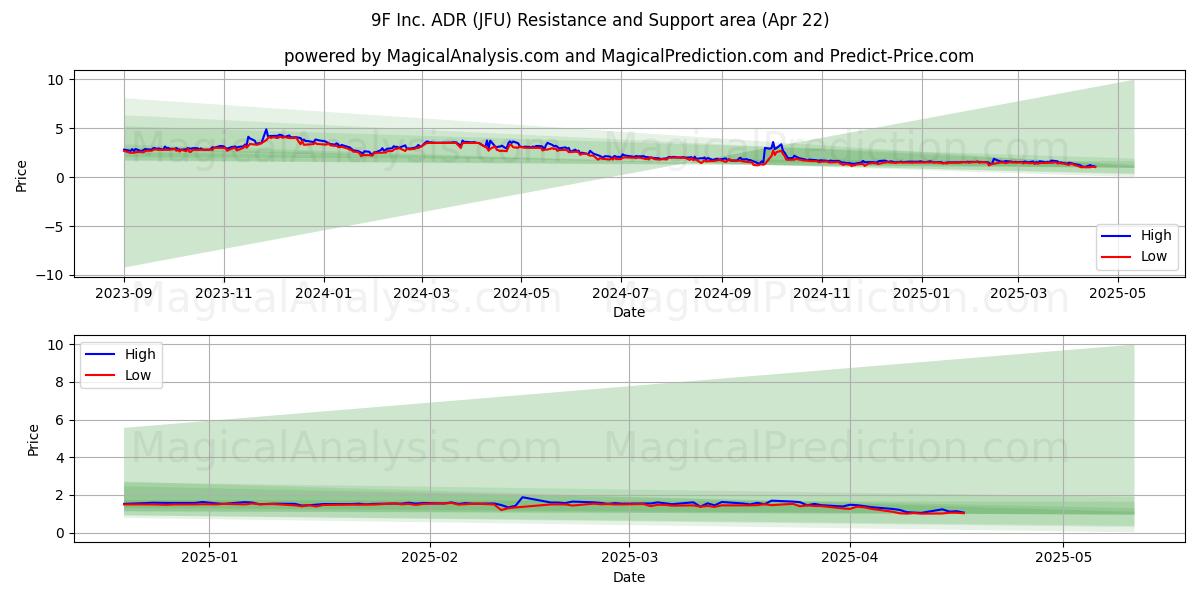Click the 'Date' x-axis label of the bottom chart
Image resolution: width=1200 pixels, height=600 pixels.
pos(629,577)
